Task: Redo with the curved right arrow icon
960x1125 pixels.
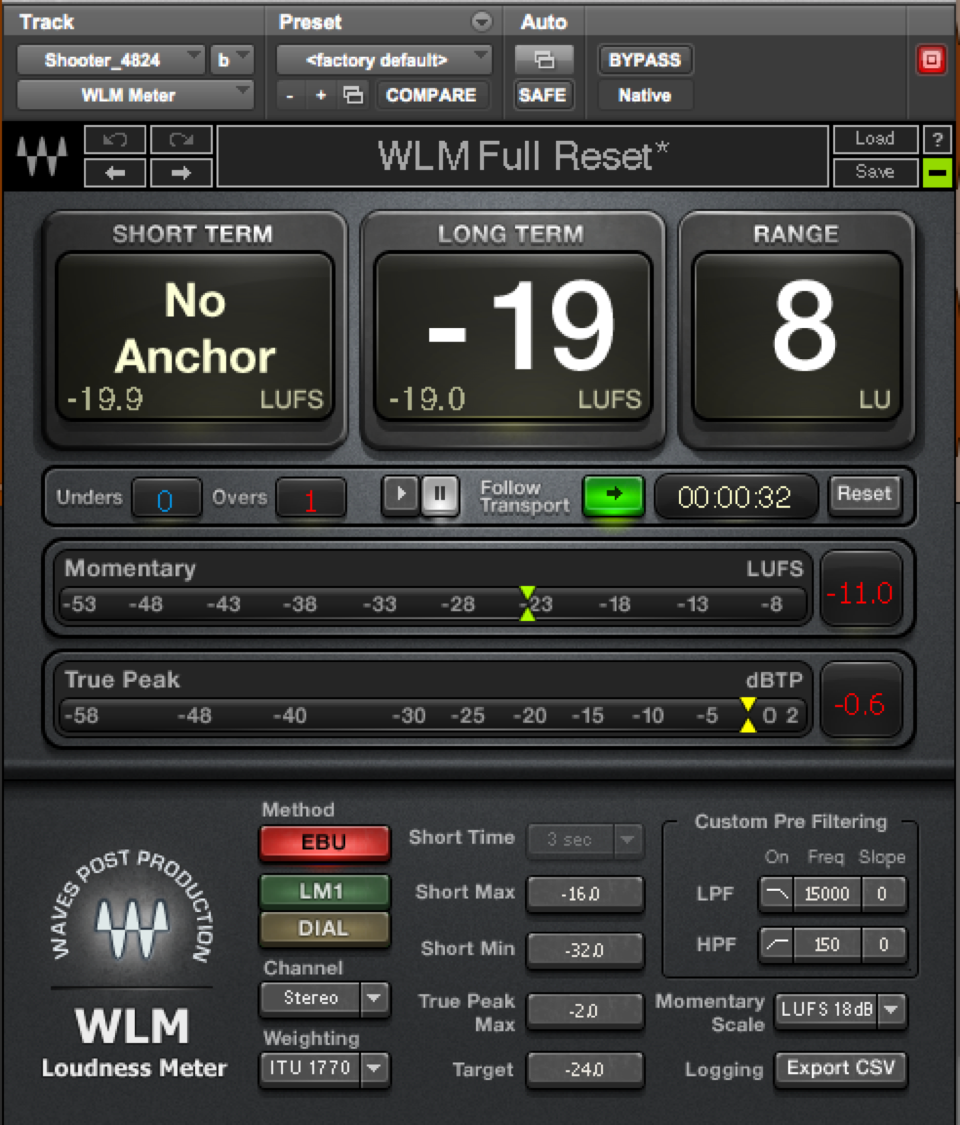Action: [181, 139]
